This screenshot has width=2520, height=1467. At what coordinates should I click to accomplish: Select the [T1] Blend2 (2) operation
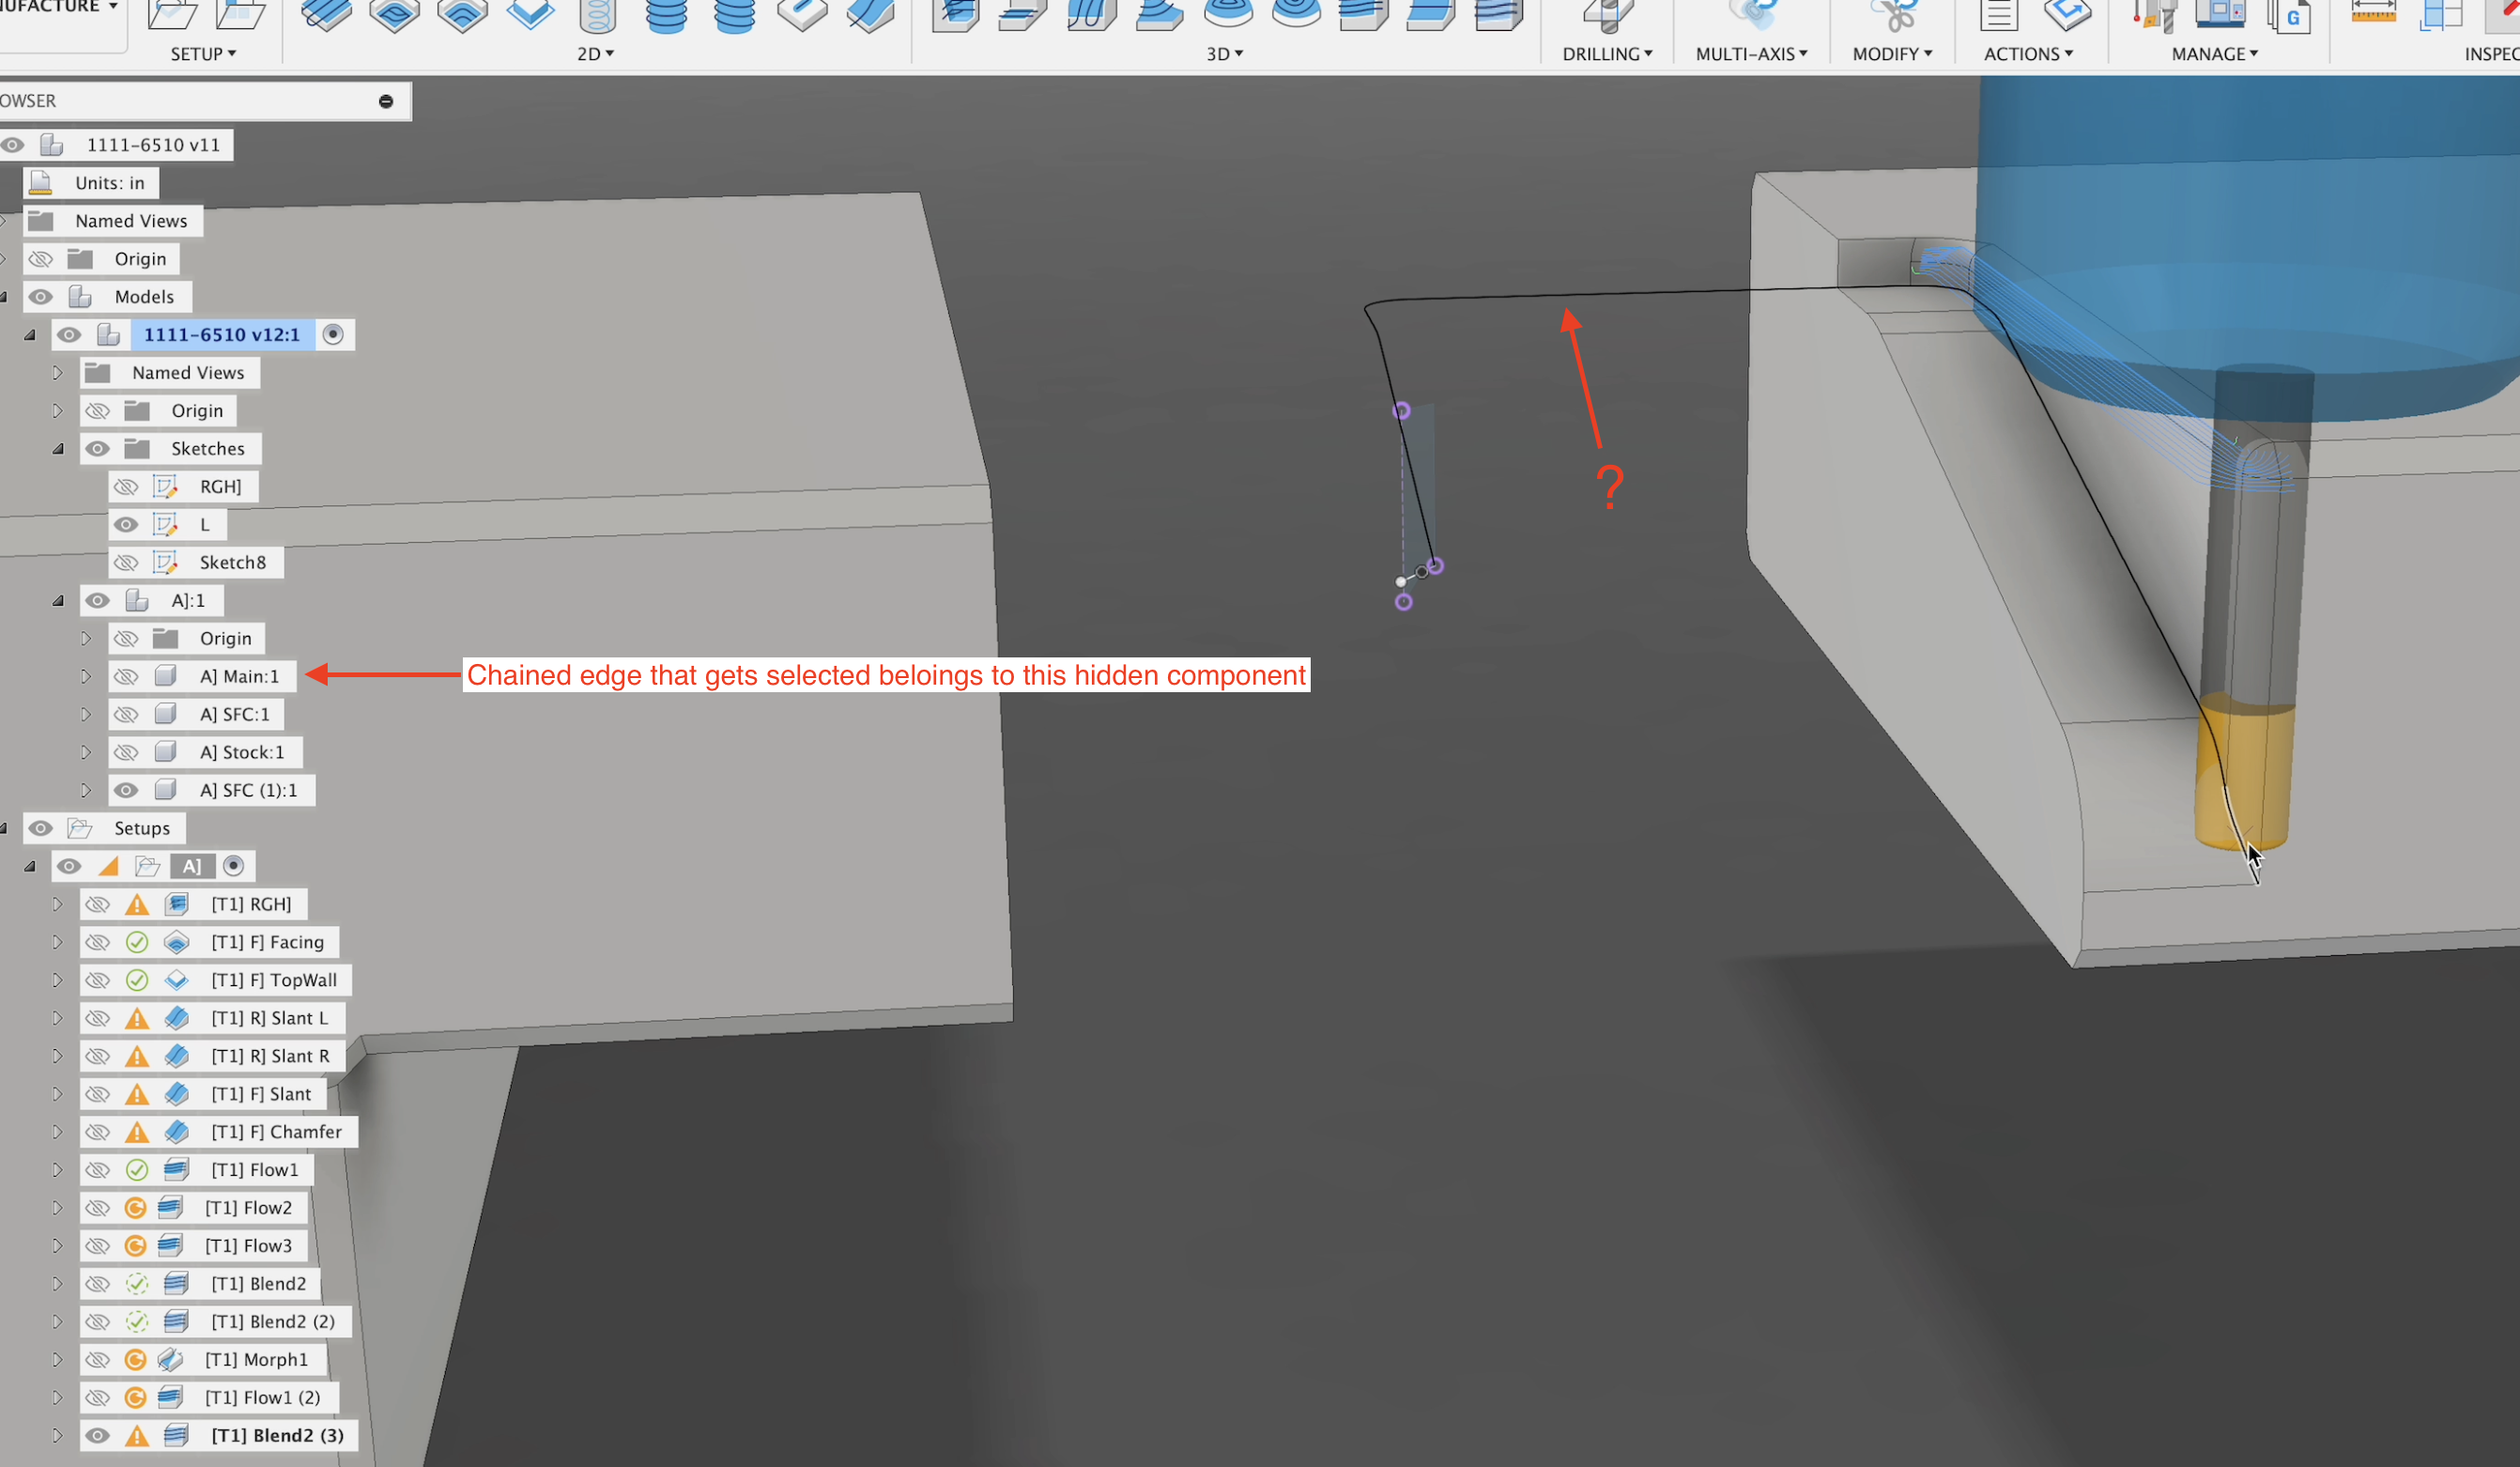pos(272,1322)
